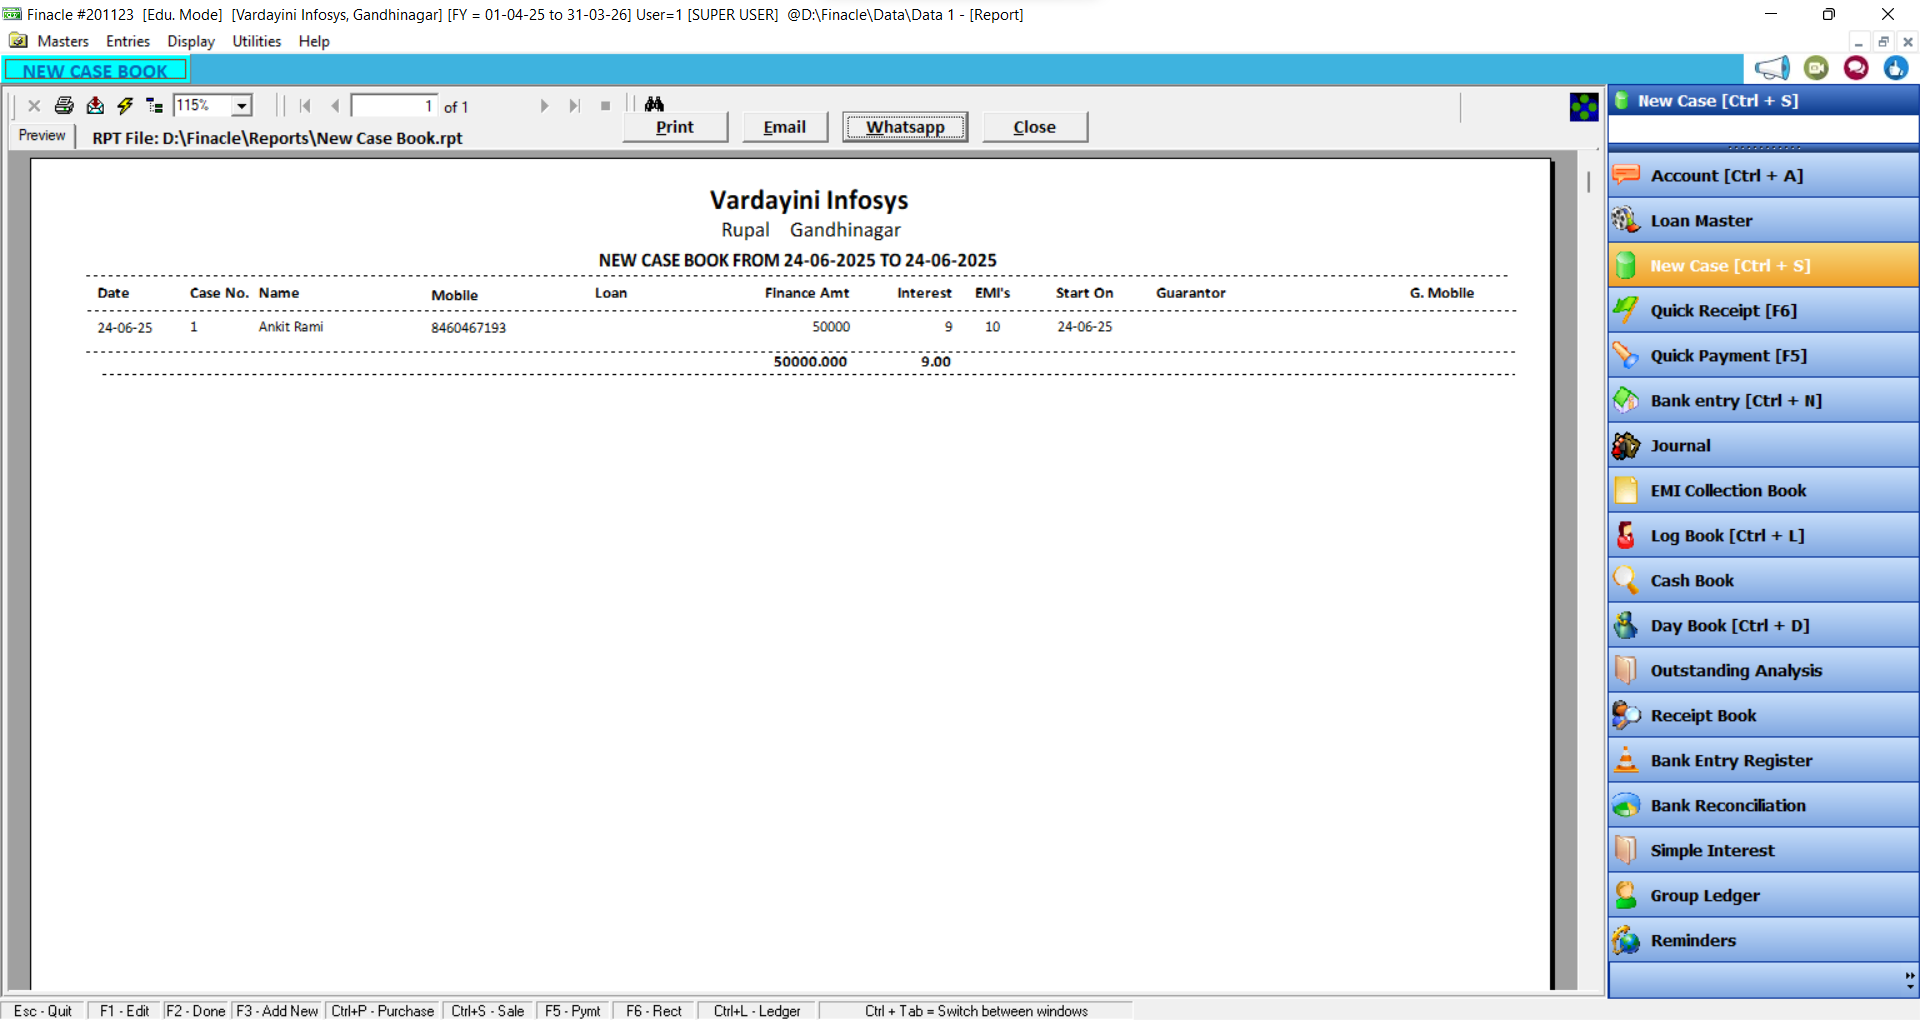Toggle the group tree icon
This screenshot has height=1020, width=1920.
click(x=154, y=105)
